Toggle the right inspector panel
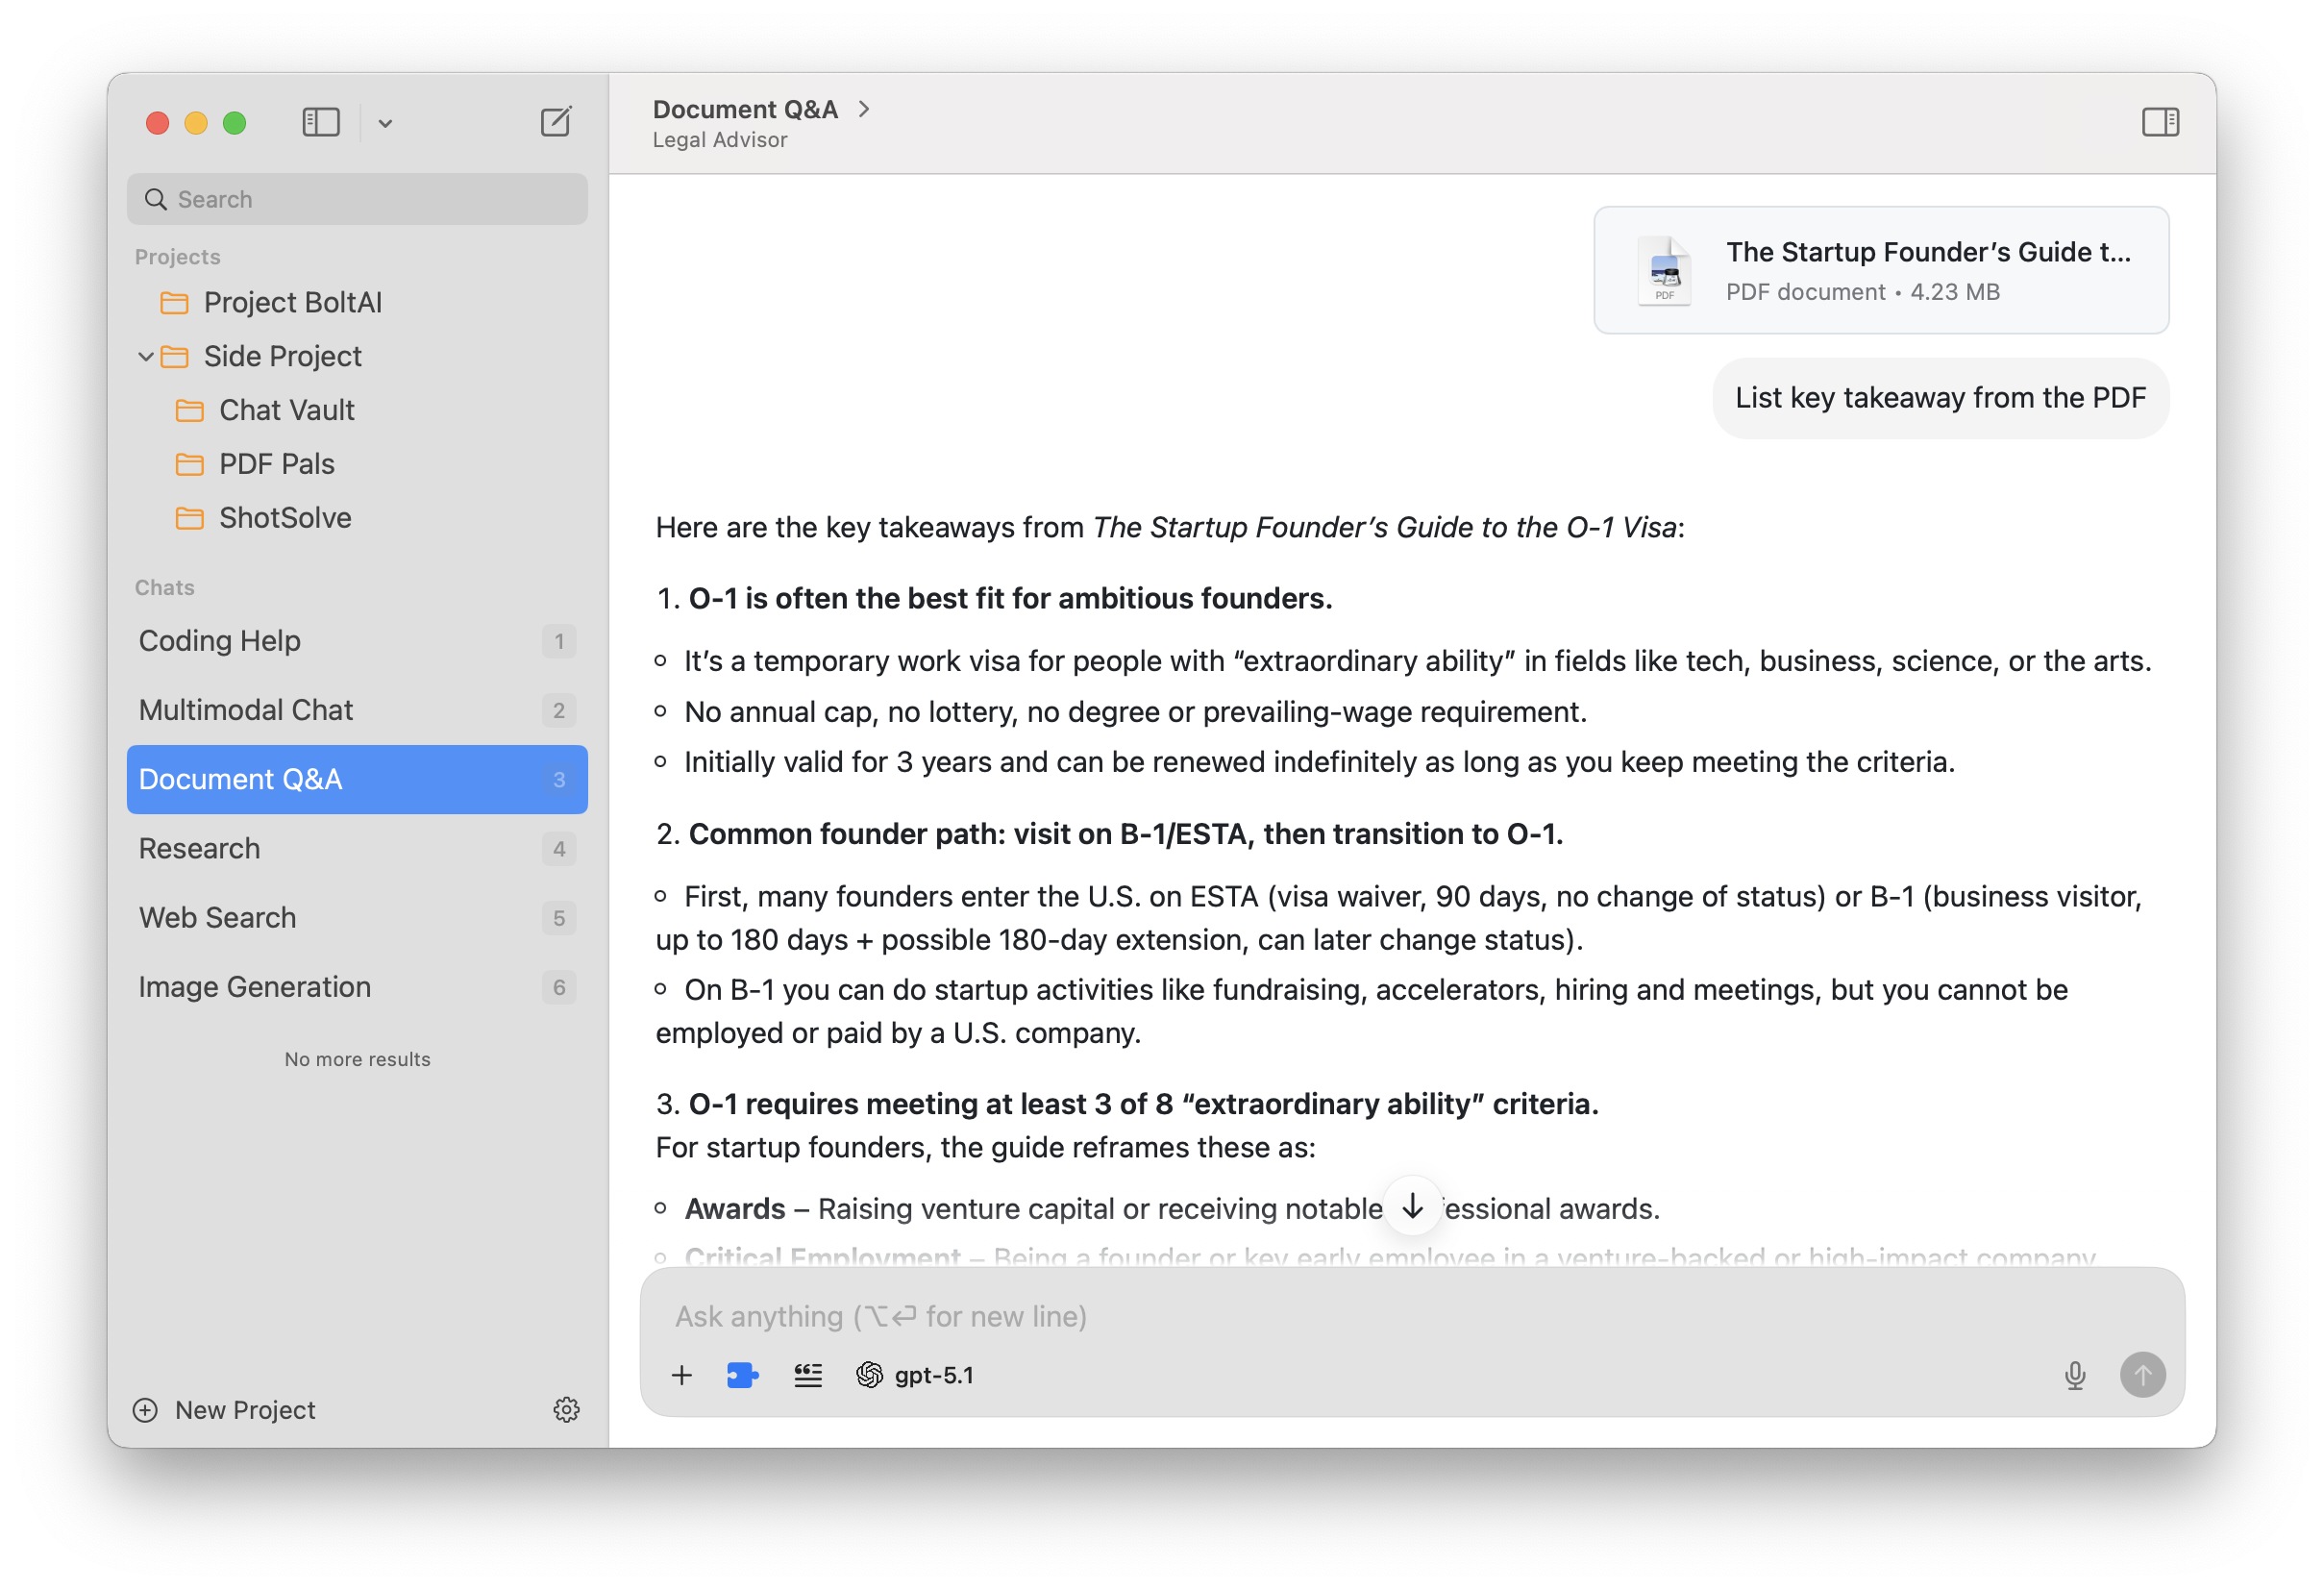2324x1590 pixels. [x=2160, y=122]
